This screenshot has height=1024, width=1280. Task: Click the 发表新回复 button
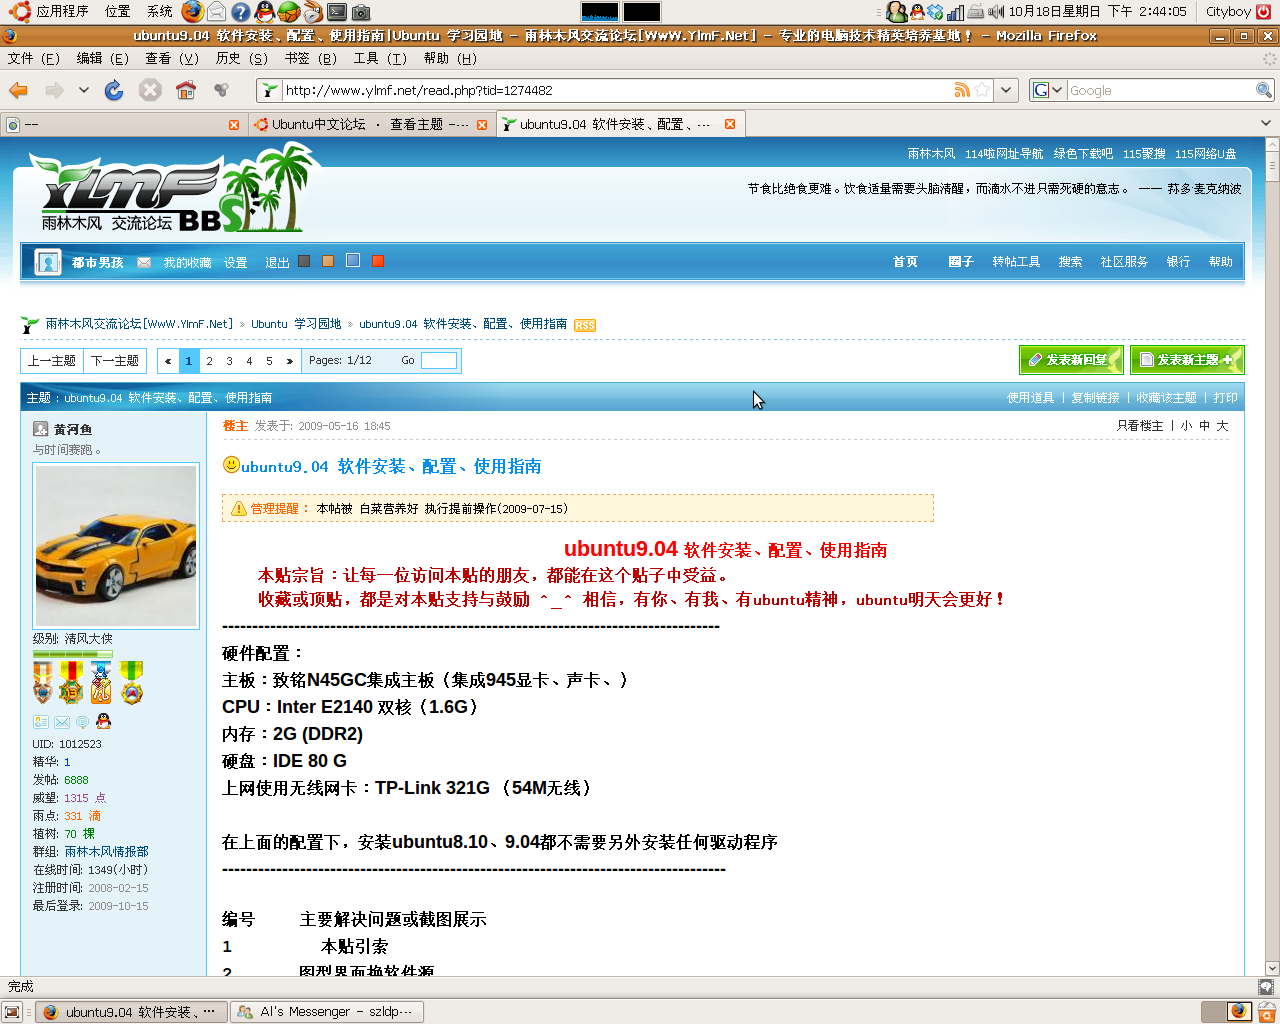pos(1071,360)
